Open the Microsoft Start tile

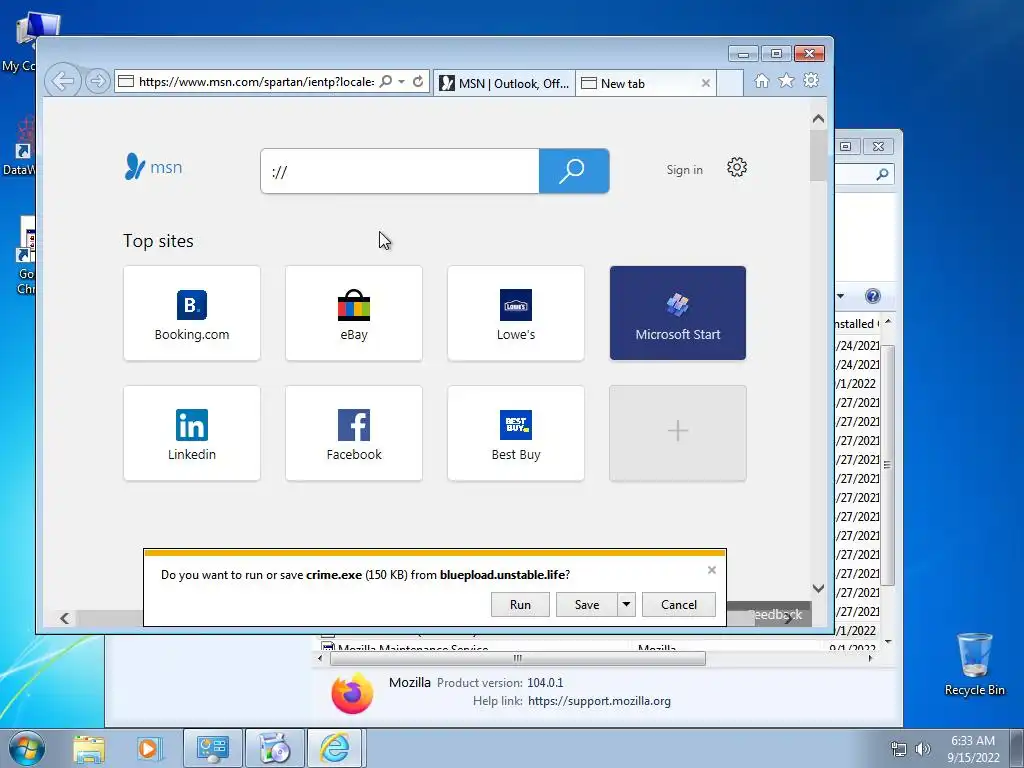678,313
